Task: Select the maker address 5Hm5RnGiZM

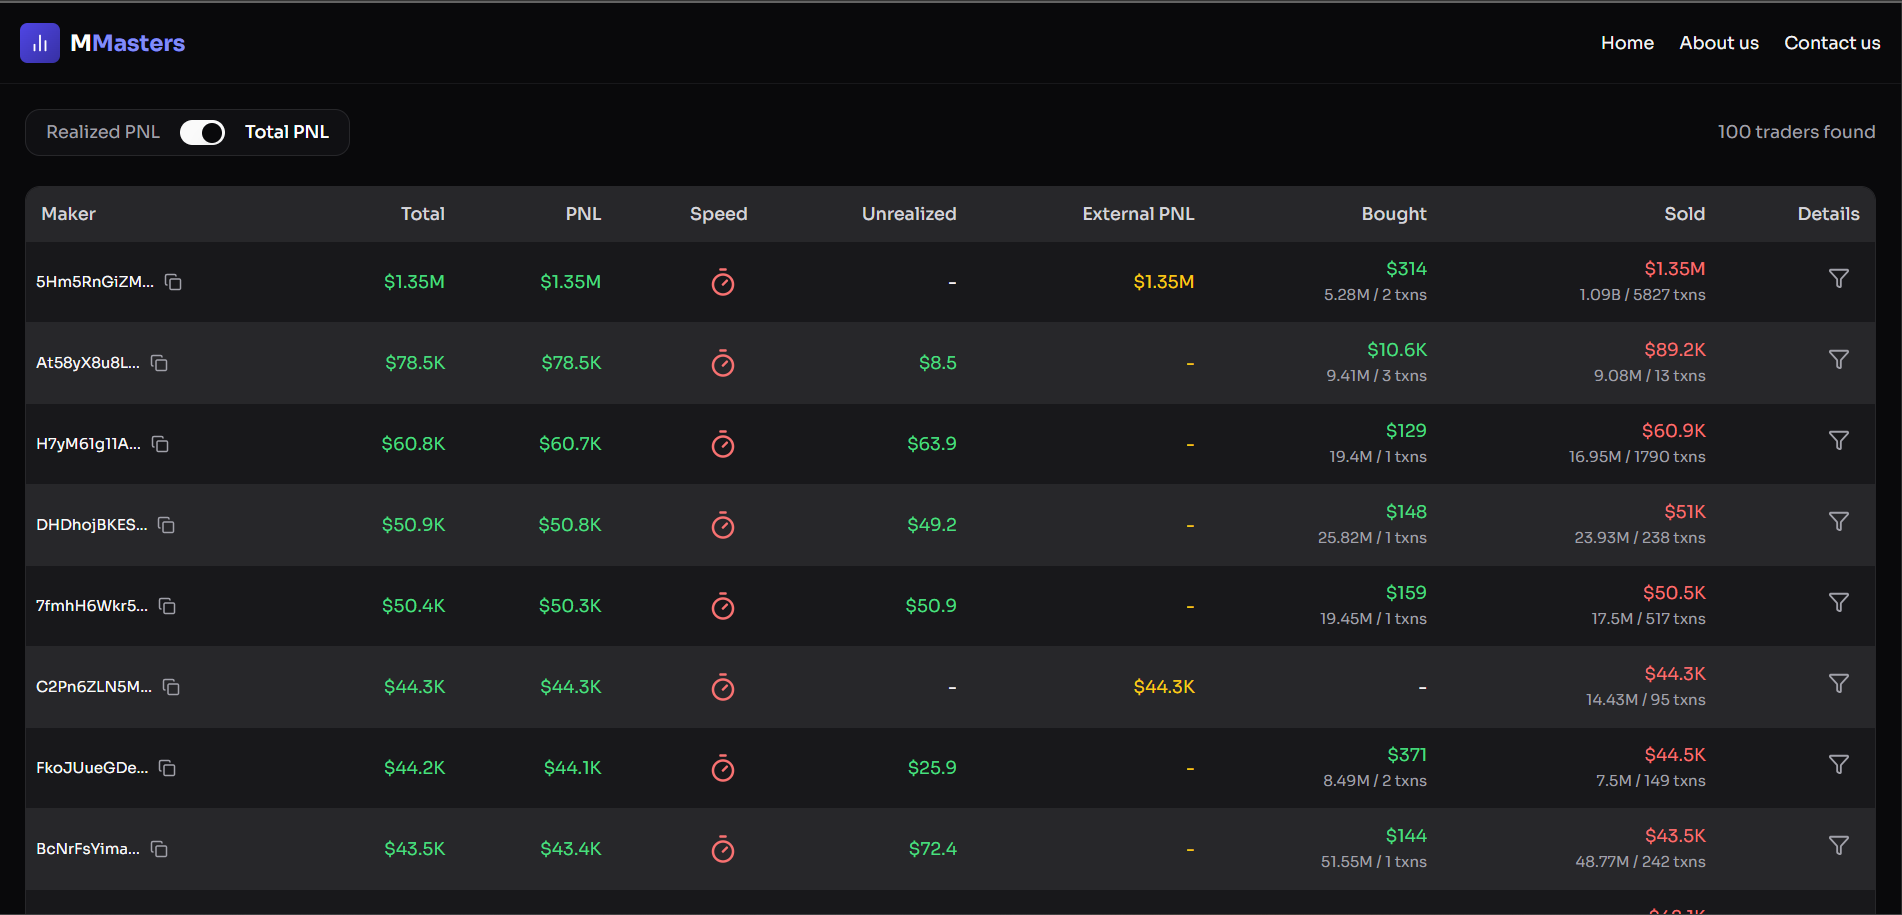Action: coord(95,282)
